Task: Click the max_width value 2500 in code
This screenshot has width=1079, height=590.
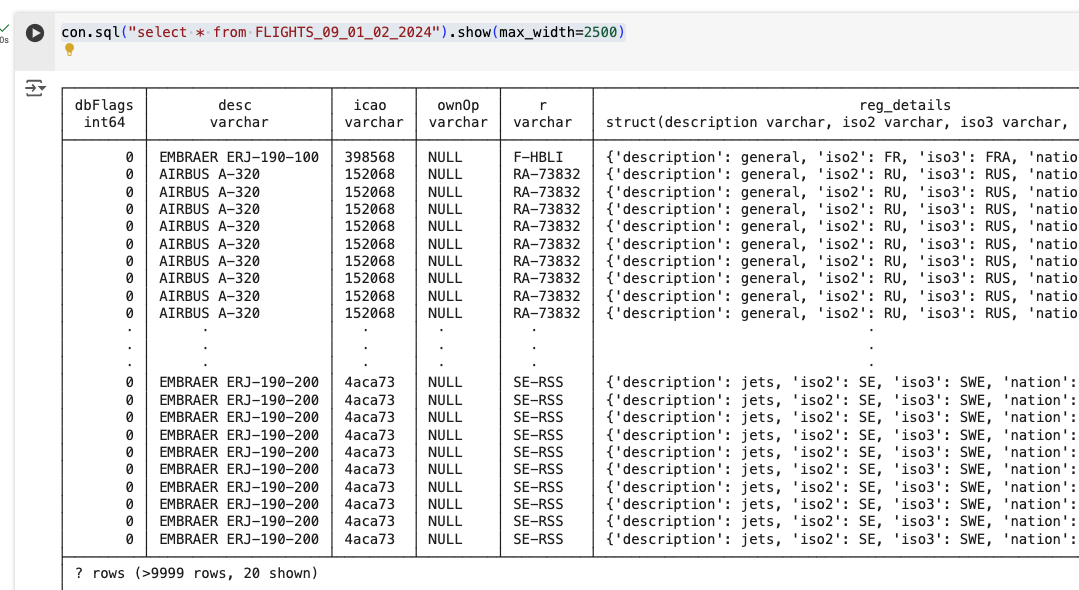Action: click(601, 32)
